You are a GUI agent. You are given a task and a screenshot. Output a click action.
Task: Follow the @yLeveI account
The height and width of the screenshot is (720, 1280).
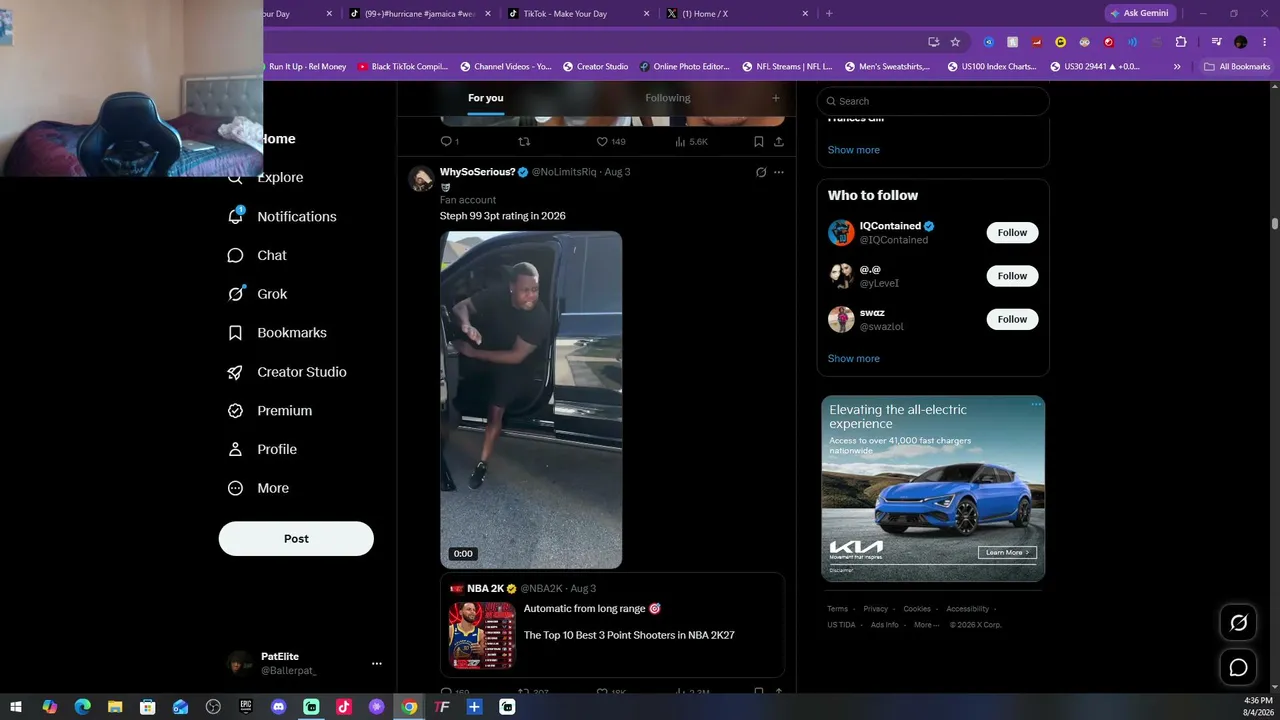[1012, 276]
